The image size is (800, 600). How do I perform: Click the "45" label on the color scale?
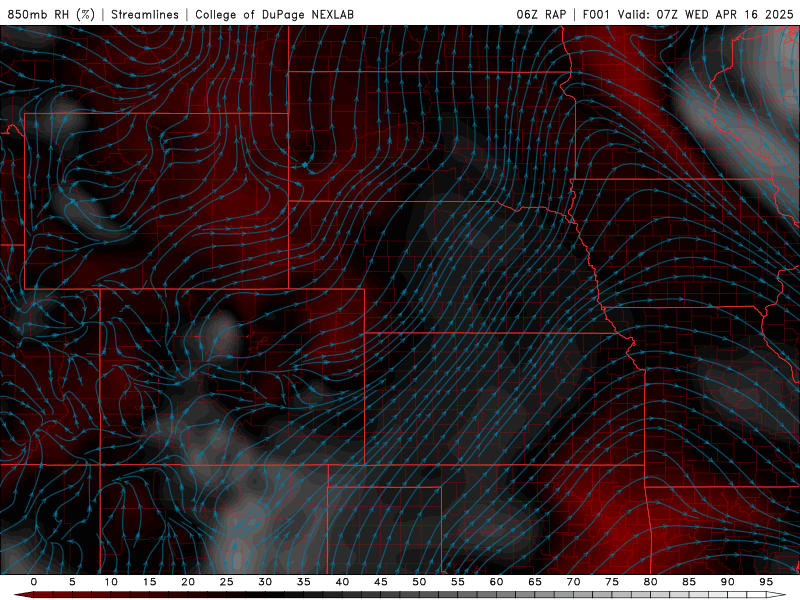[381, 582]
